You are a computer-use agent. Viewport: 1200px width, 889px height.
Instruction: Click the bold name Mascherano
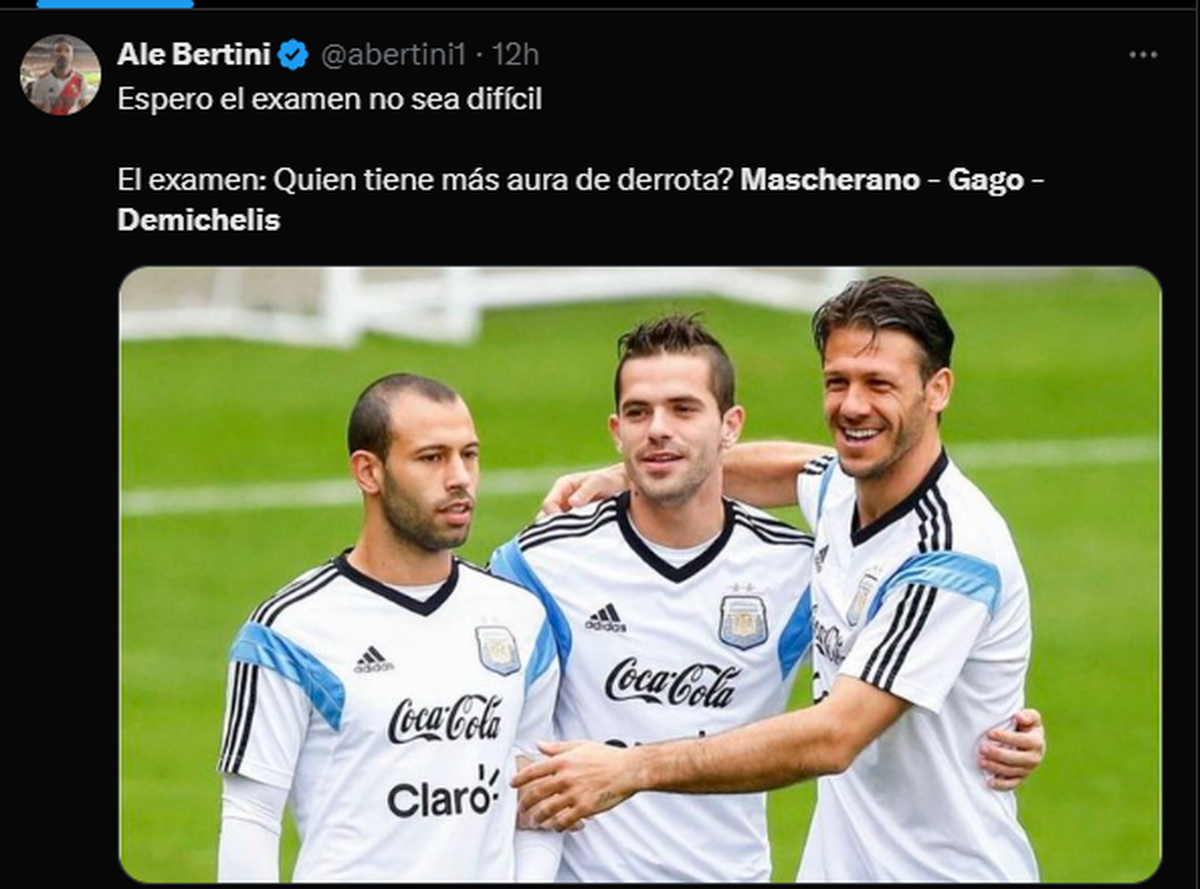point(830,180)
